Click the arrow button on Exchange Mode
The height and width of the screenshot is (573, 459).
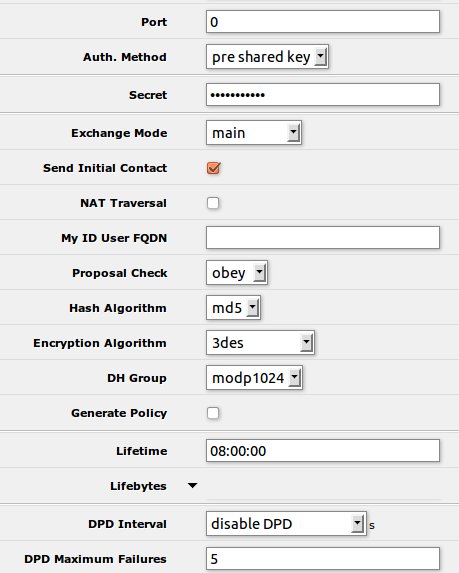(x=293, y=133)
